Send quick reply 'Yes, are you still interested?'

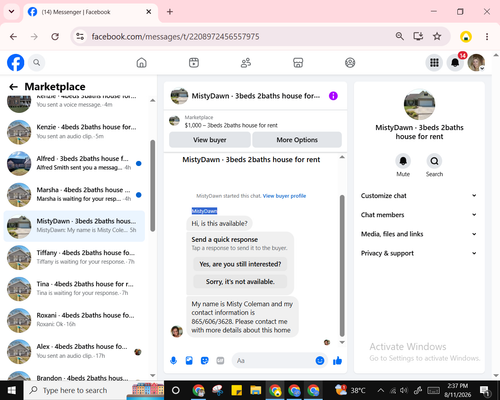coord(240,264)
